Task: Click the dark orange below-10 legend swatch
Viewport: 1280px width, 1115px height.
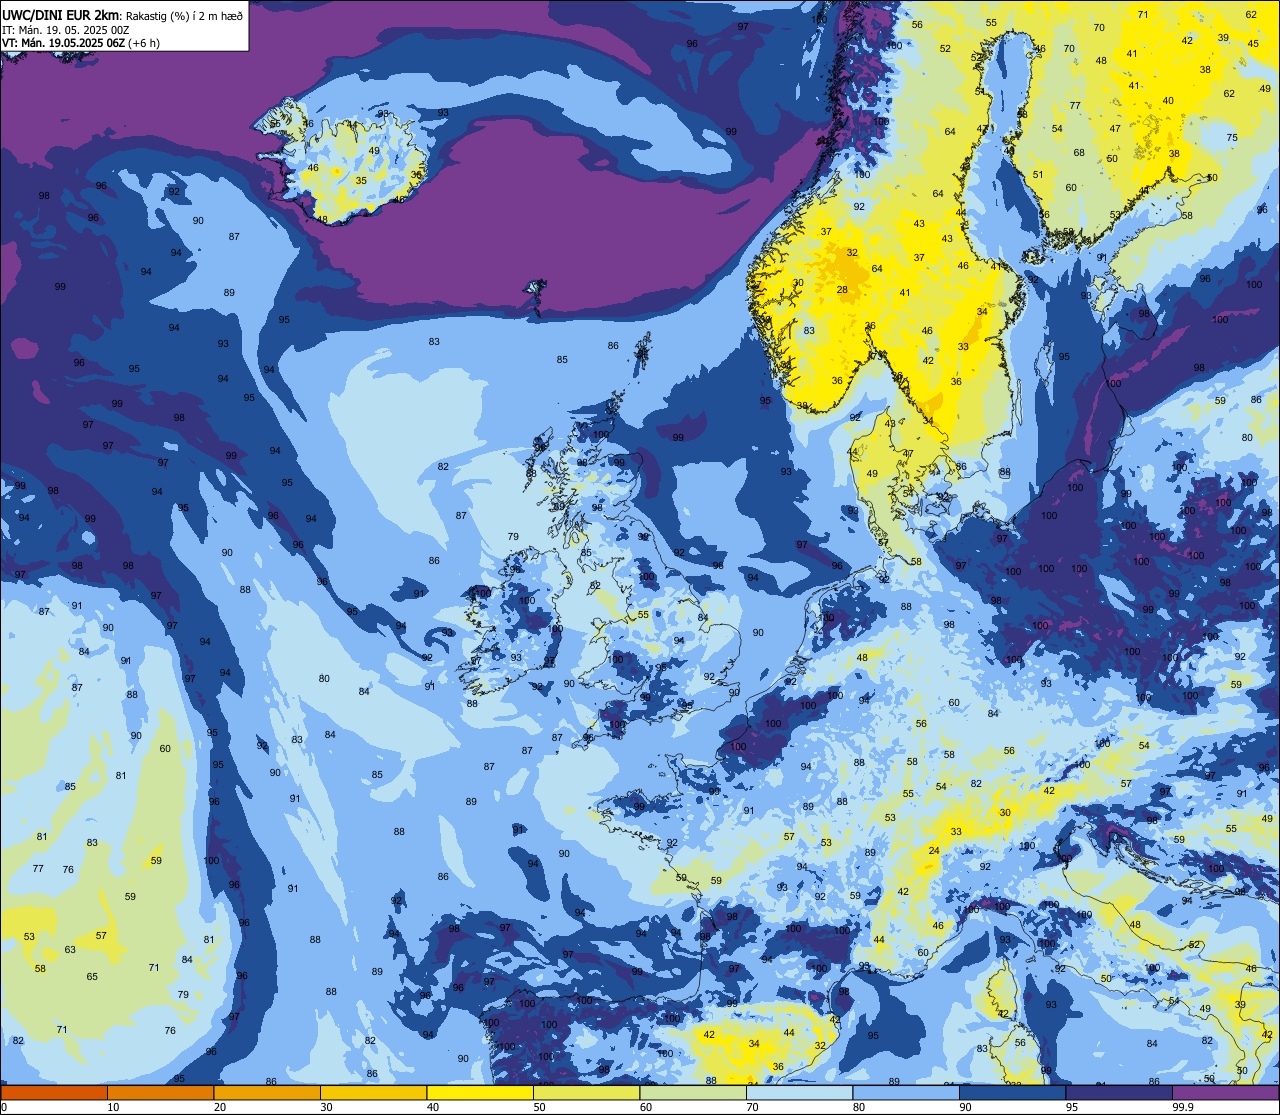Action: [x=54, y=1092]
